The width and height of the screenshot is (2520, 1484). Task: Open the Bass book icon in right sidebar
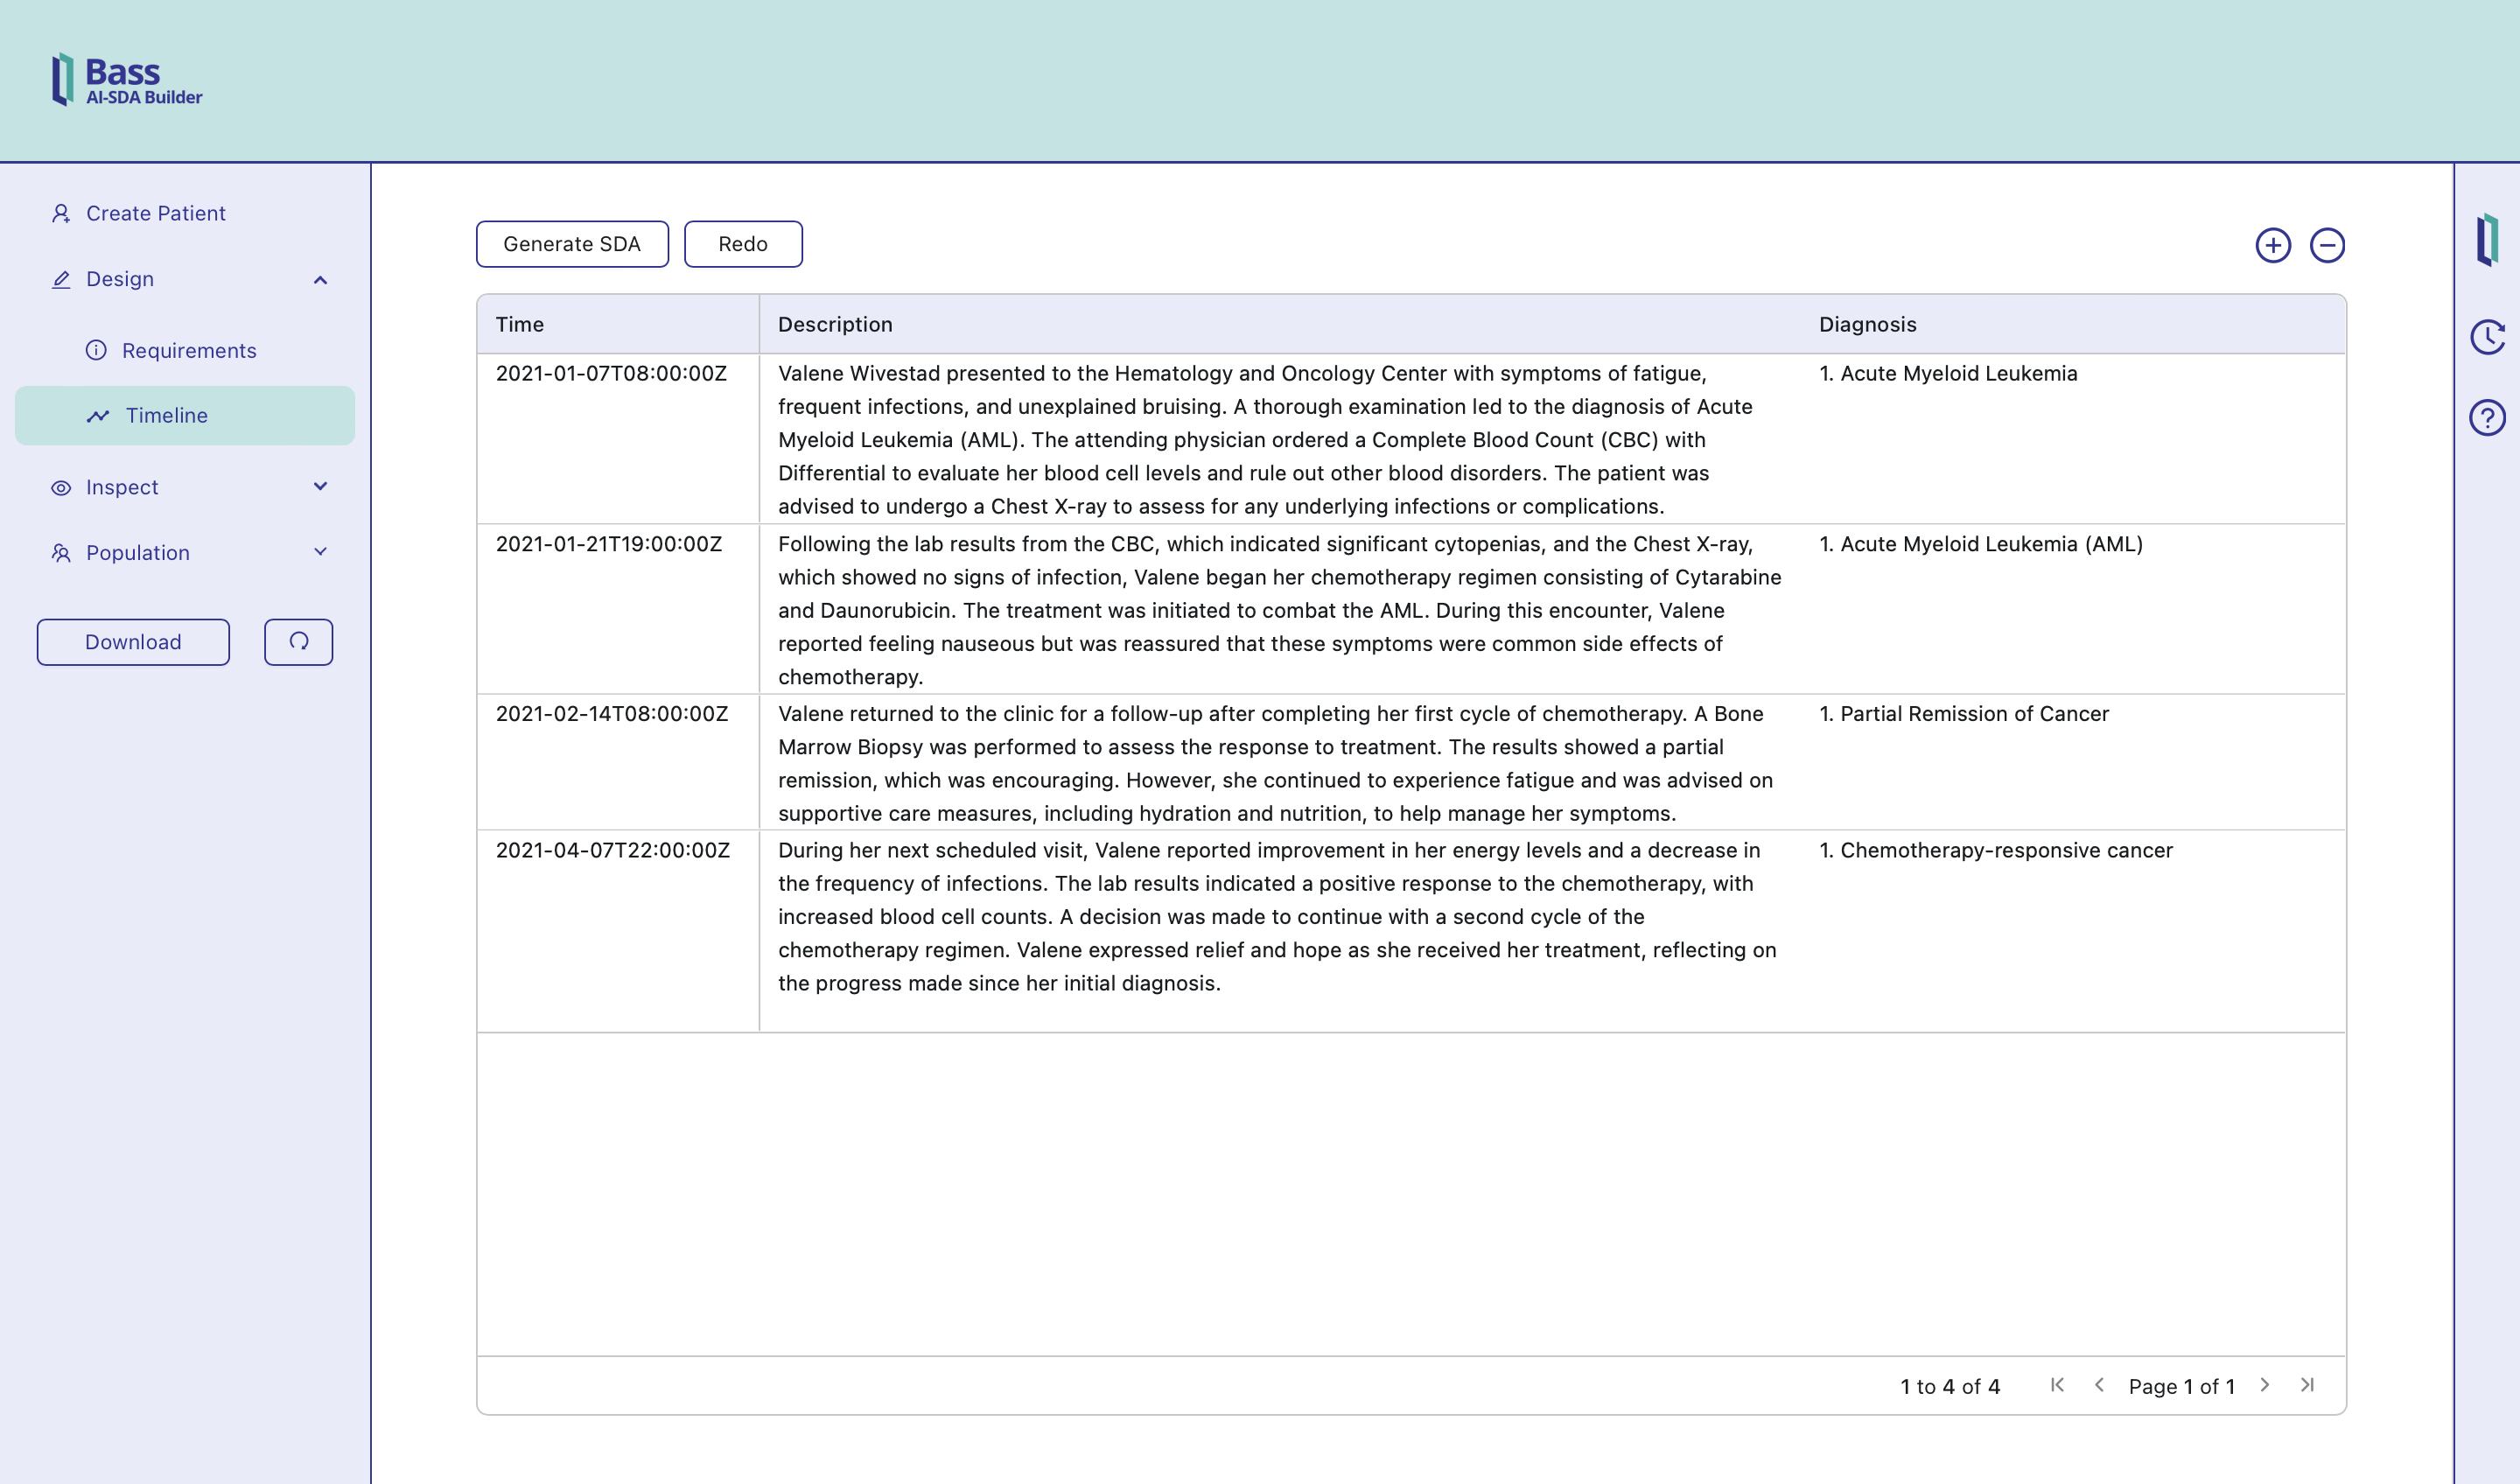(2487, 240)
